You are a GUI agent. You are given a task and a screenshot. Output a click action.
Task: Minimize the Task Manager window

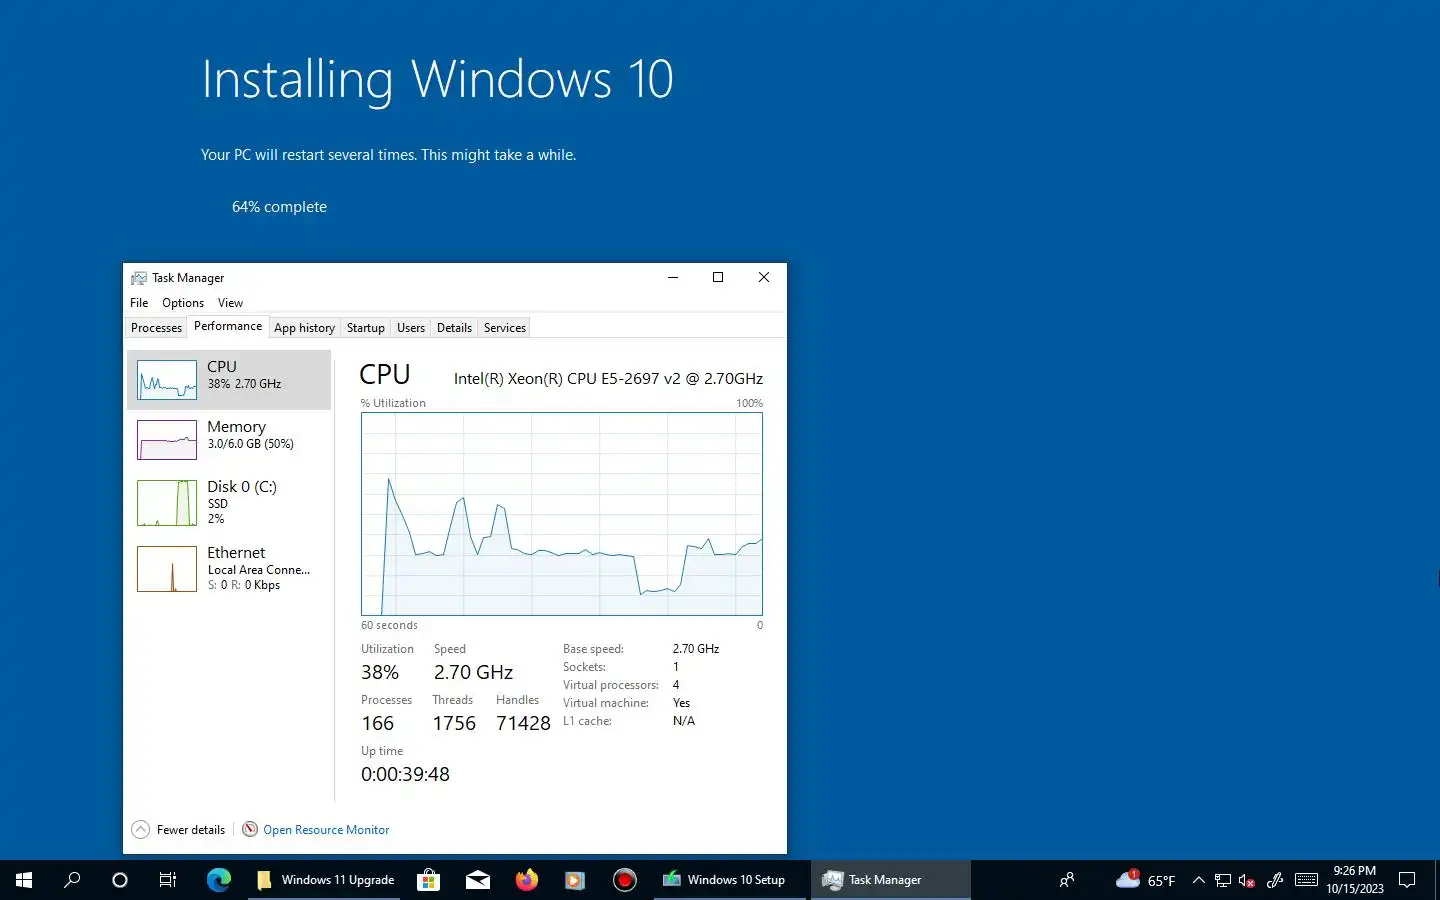coord(673,278)
